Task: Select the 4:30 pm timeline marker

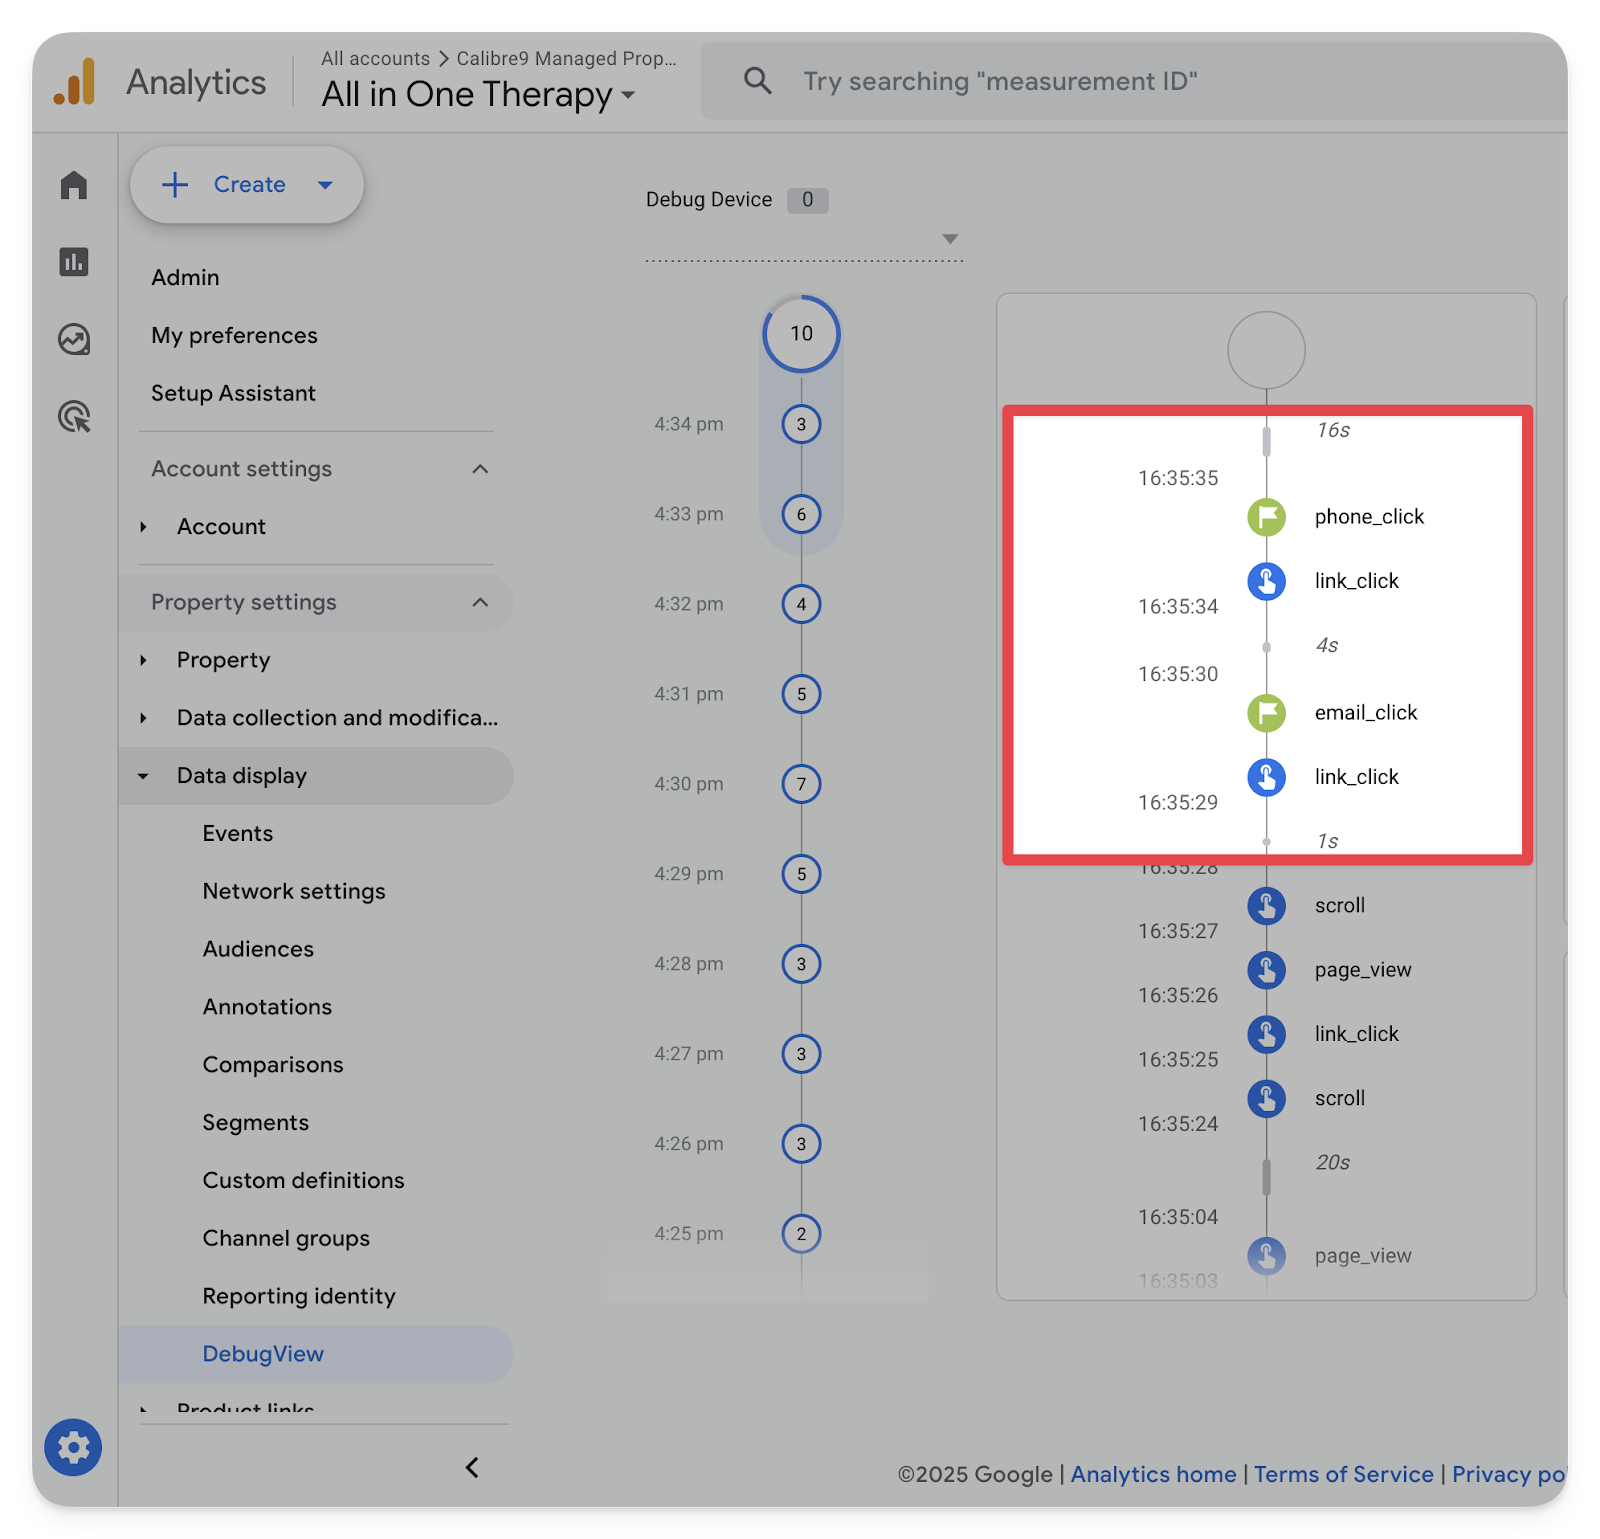Action: [801, 784]
